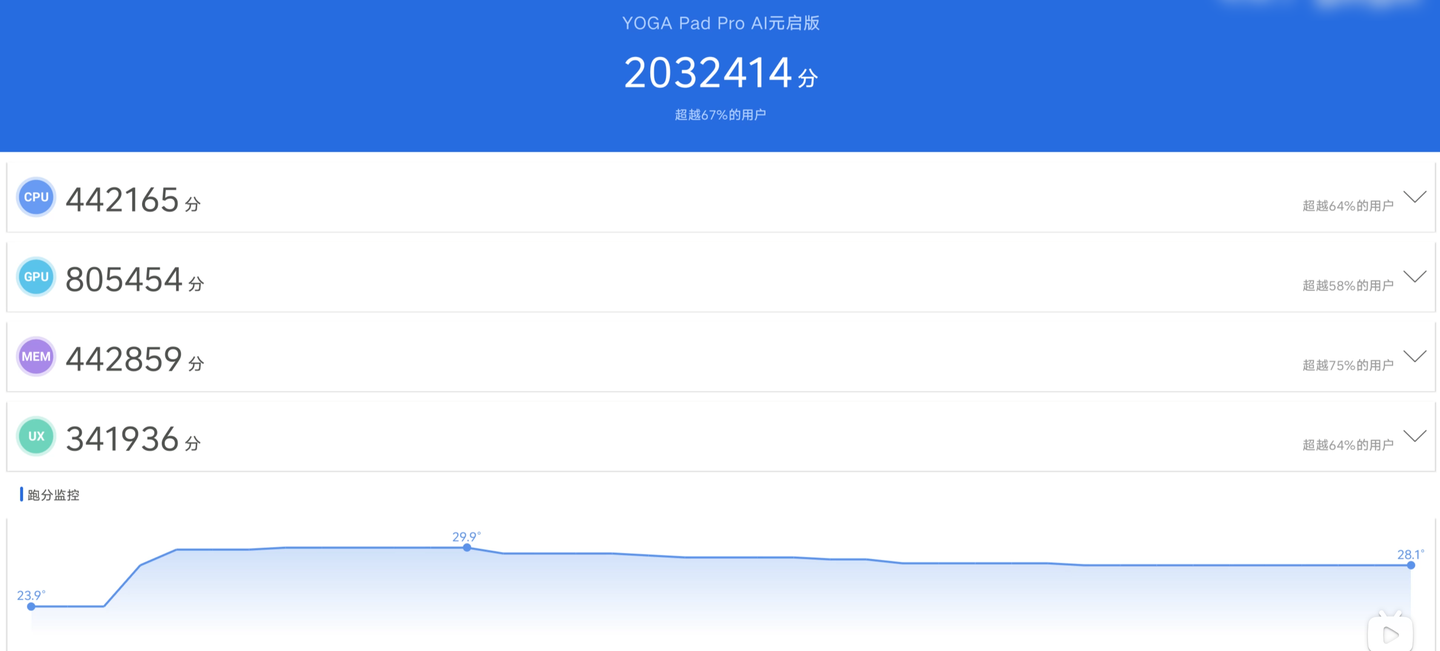Click the green UX score icon

36,436
